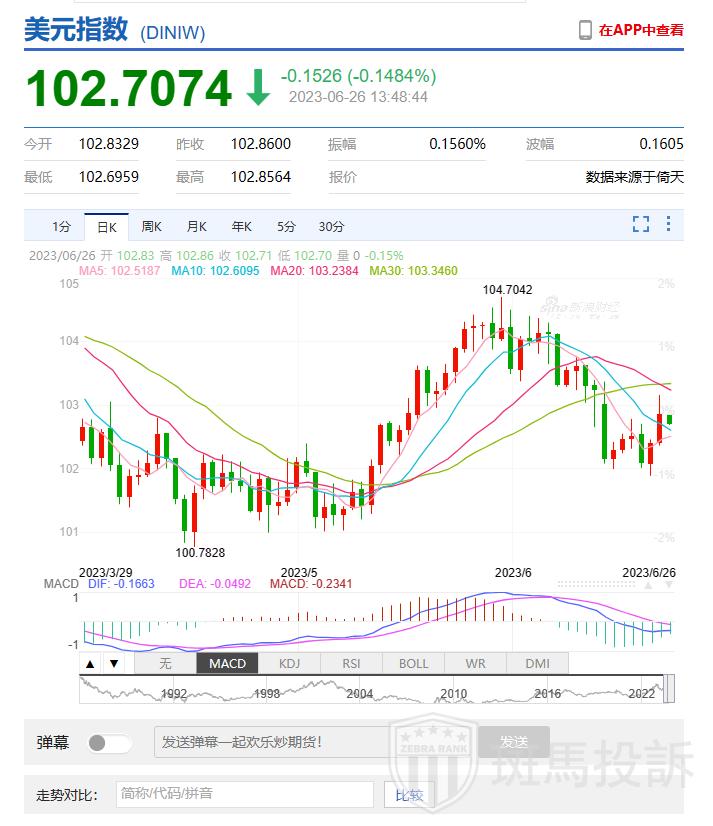Viewport: 713px width, 826px height.
Task: Select the 30分 chart period
Action: 331,226
